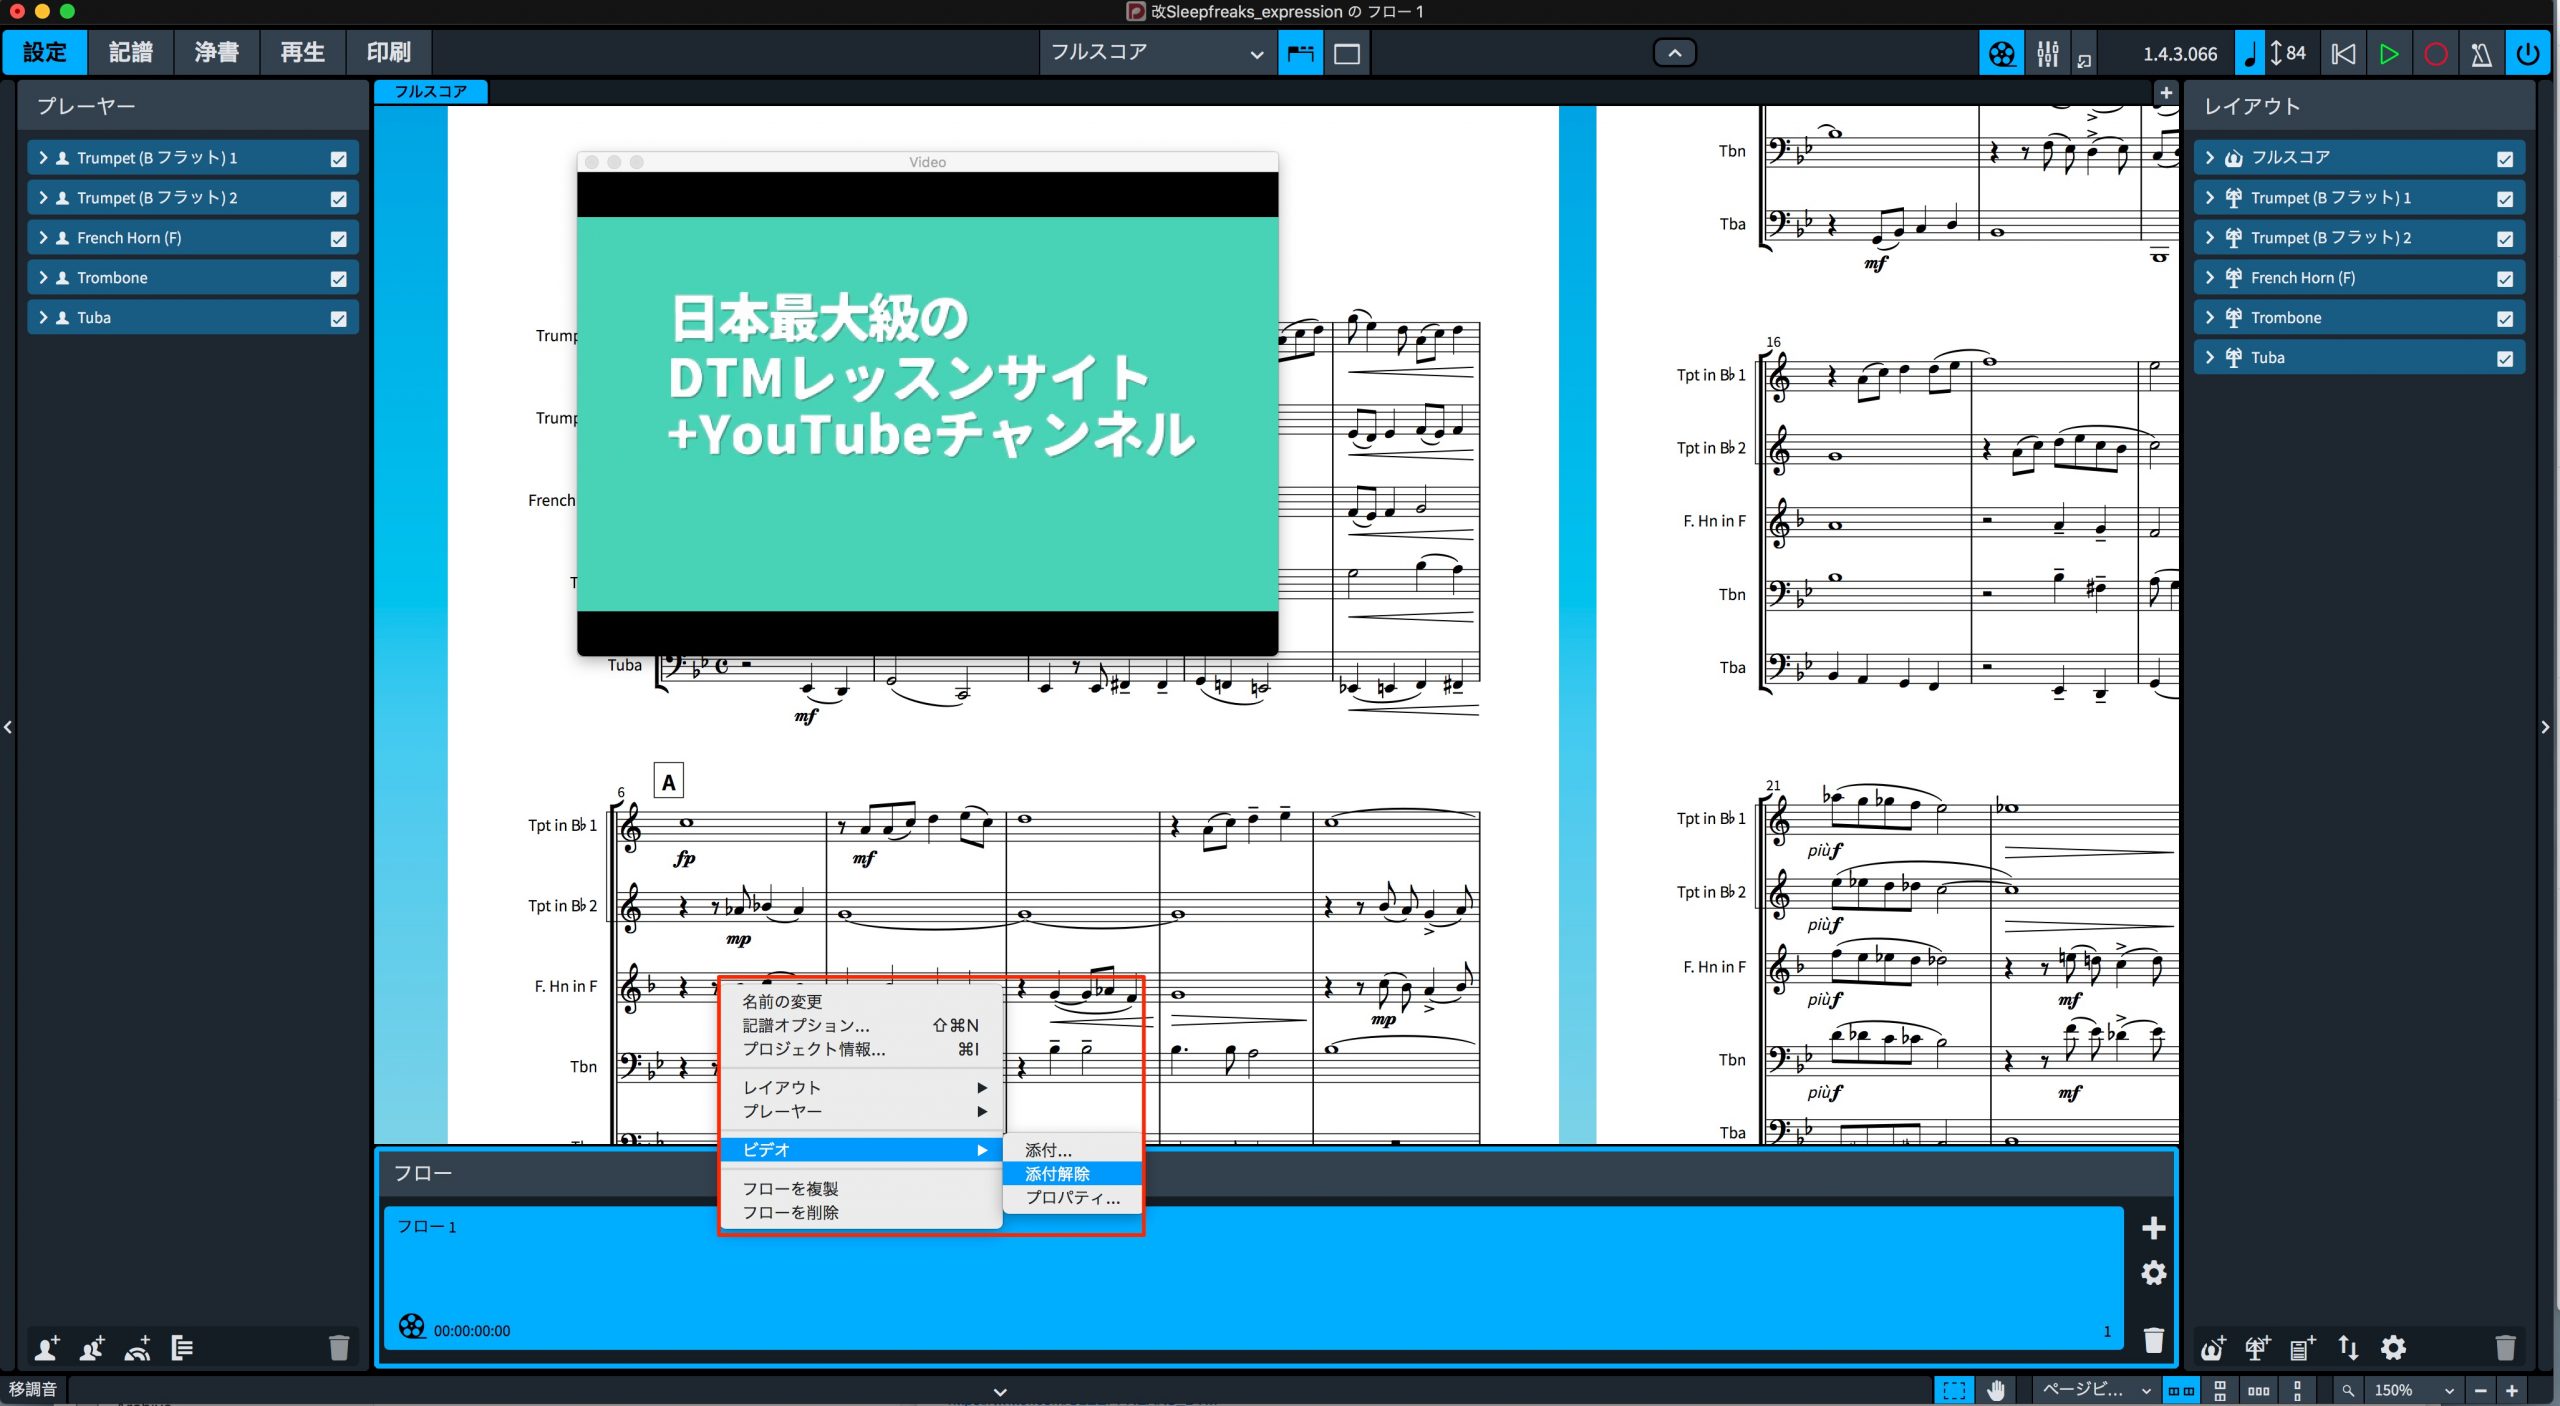Switch to 記譜 mode tab
Screen dimensions: 2560x1406
point(130,52)
